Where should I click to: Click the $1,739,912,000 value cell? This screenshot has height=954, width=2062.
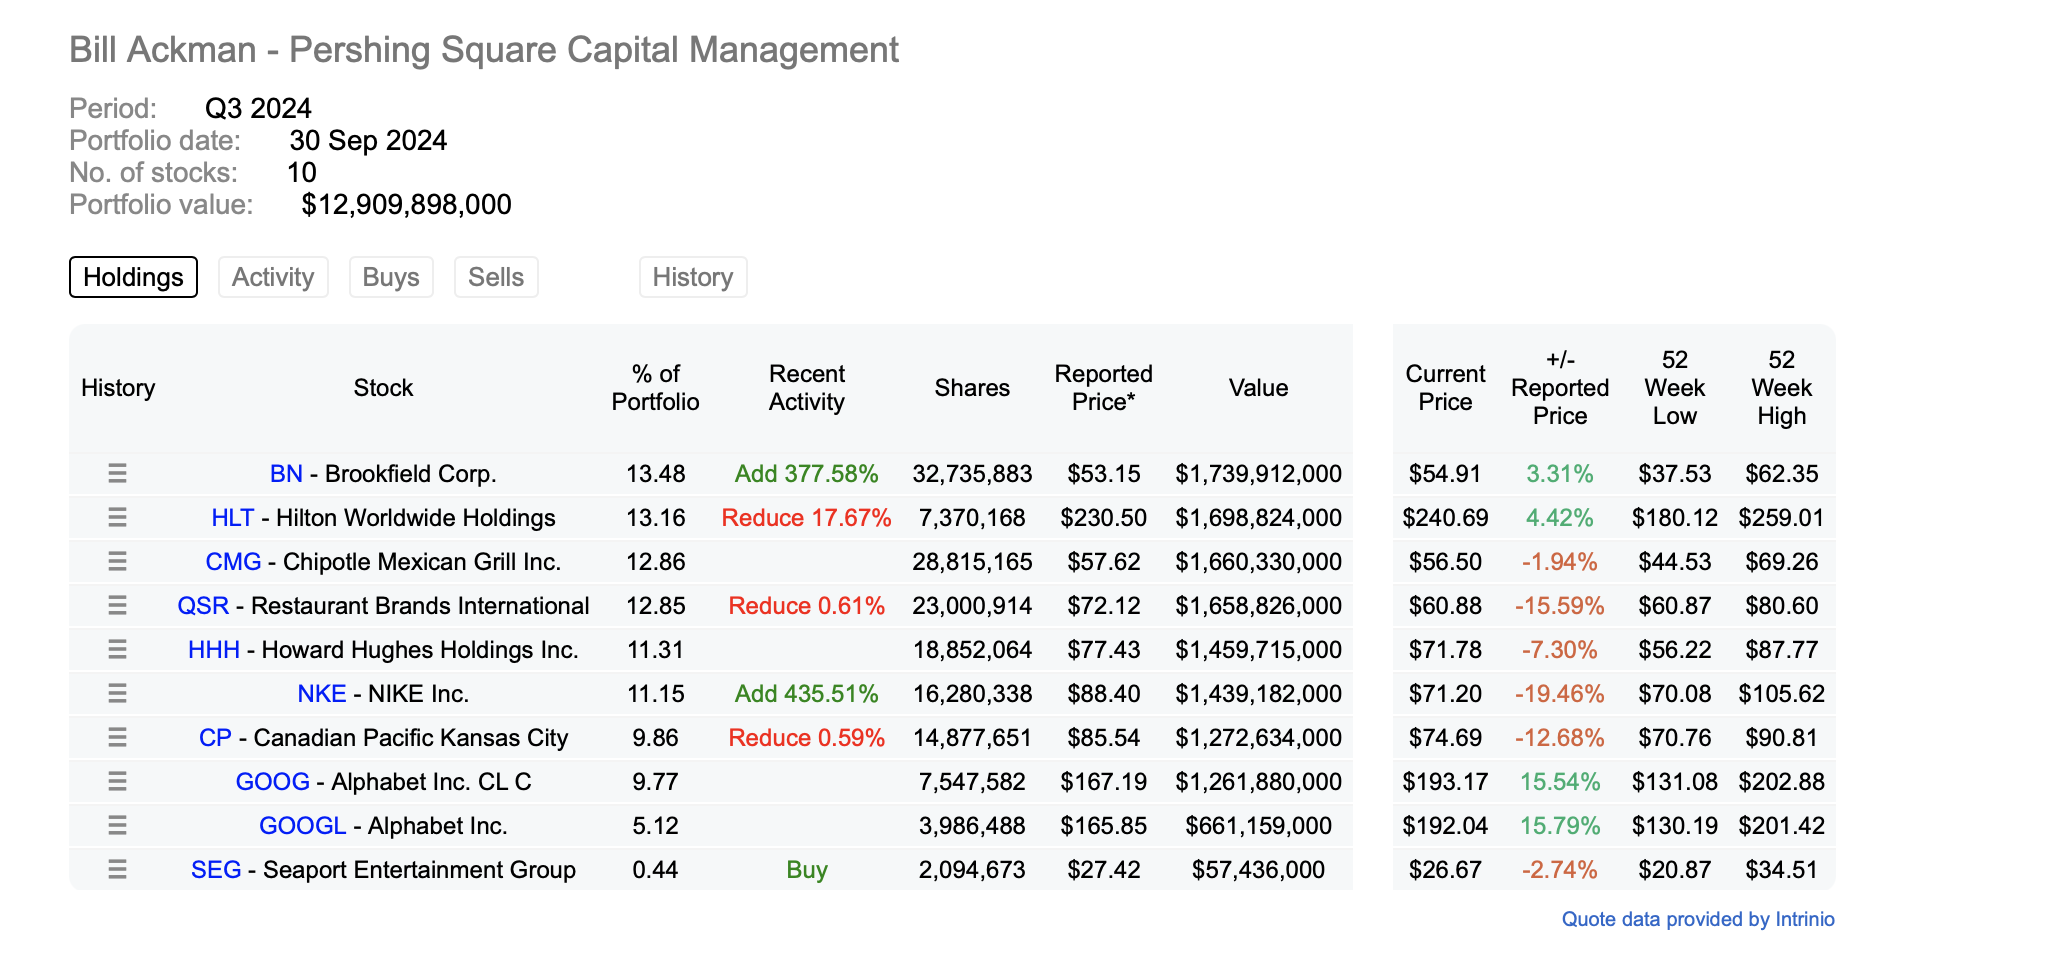coord(1258,473)
